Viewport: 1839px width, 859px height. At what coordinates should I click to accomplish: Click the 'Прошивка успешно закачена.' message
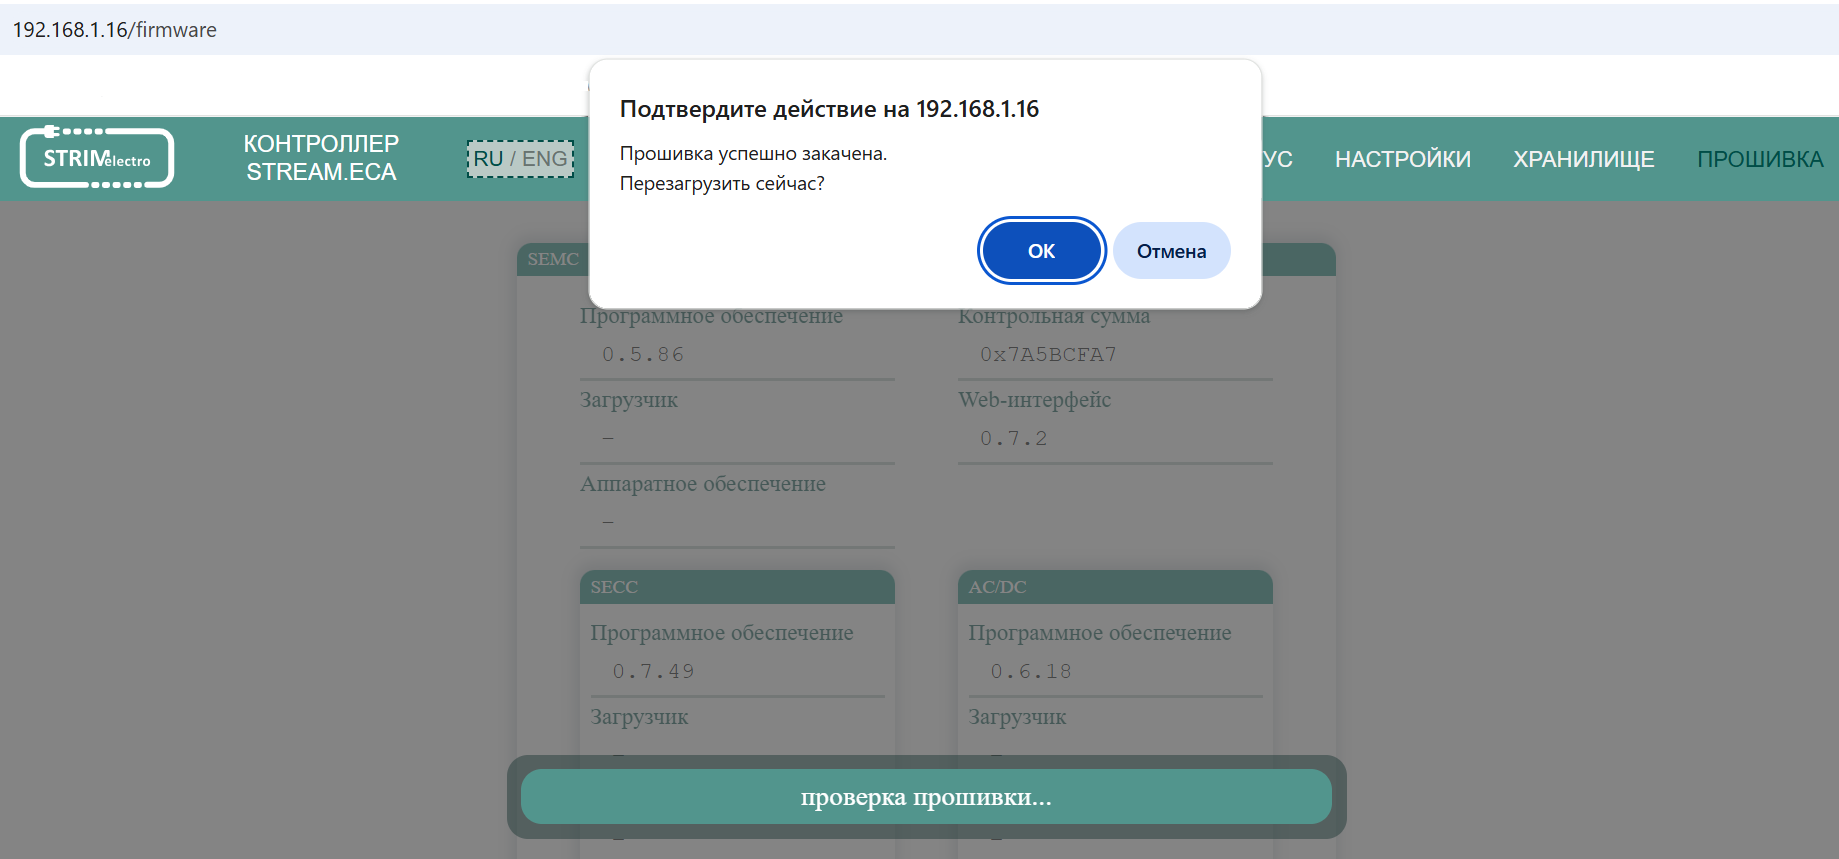(753, 153)
